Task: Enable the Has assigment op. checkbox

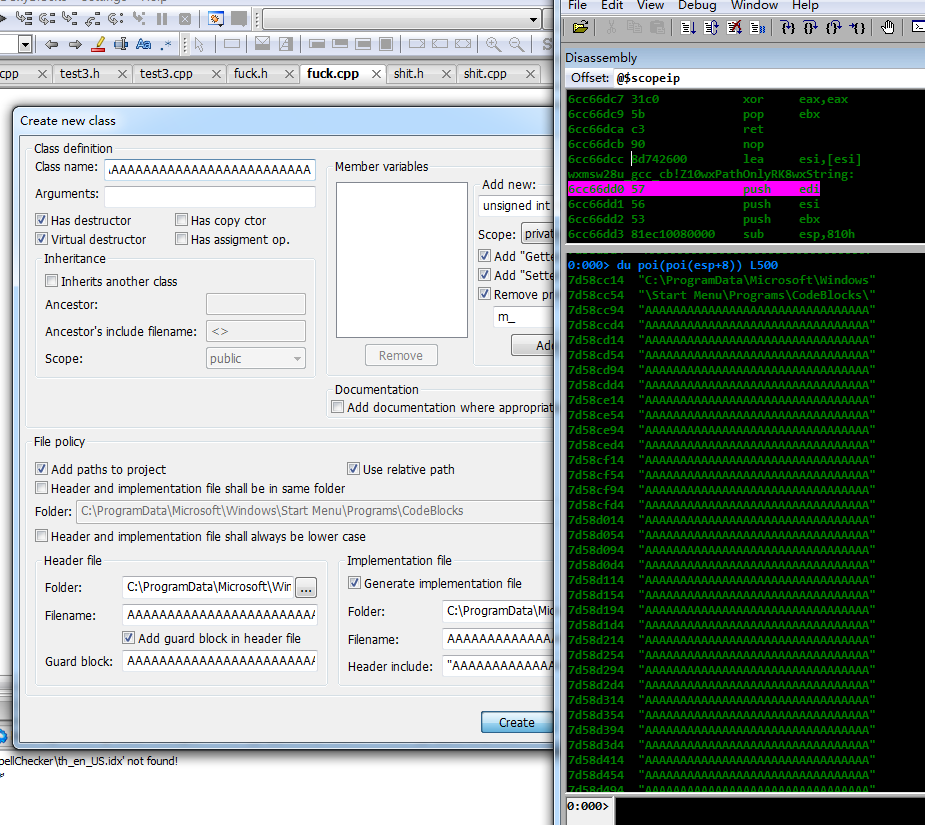Action: pyautogui.click(x=182, y=239)
